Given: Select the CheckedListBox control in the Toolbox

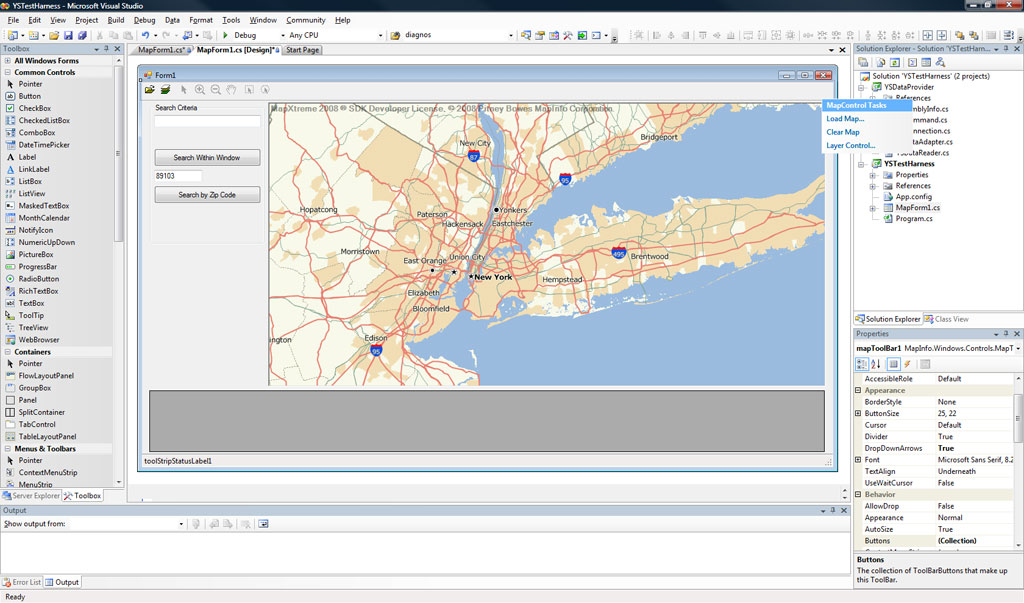Looking at the screenshot, I should pyautogui.click(x=44, y=120).
